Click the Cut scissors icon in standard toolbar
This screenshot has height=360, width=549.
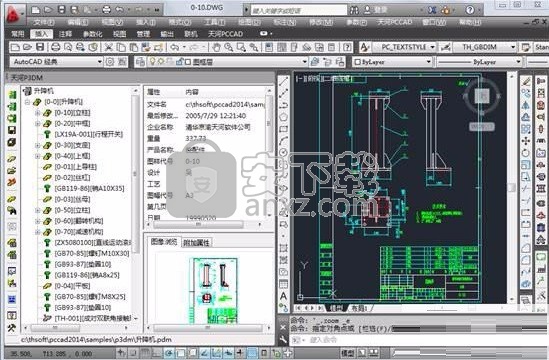click(x=109, y=47)
